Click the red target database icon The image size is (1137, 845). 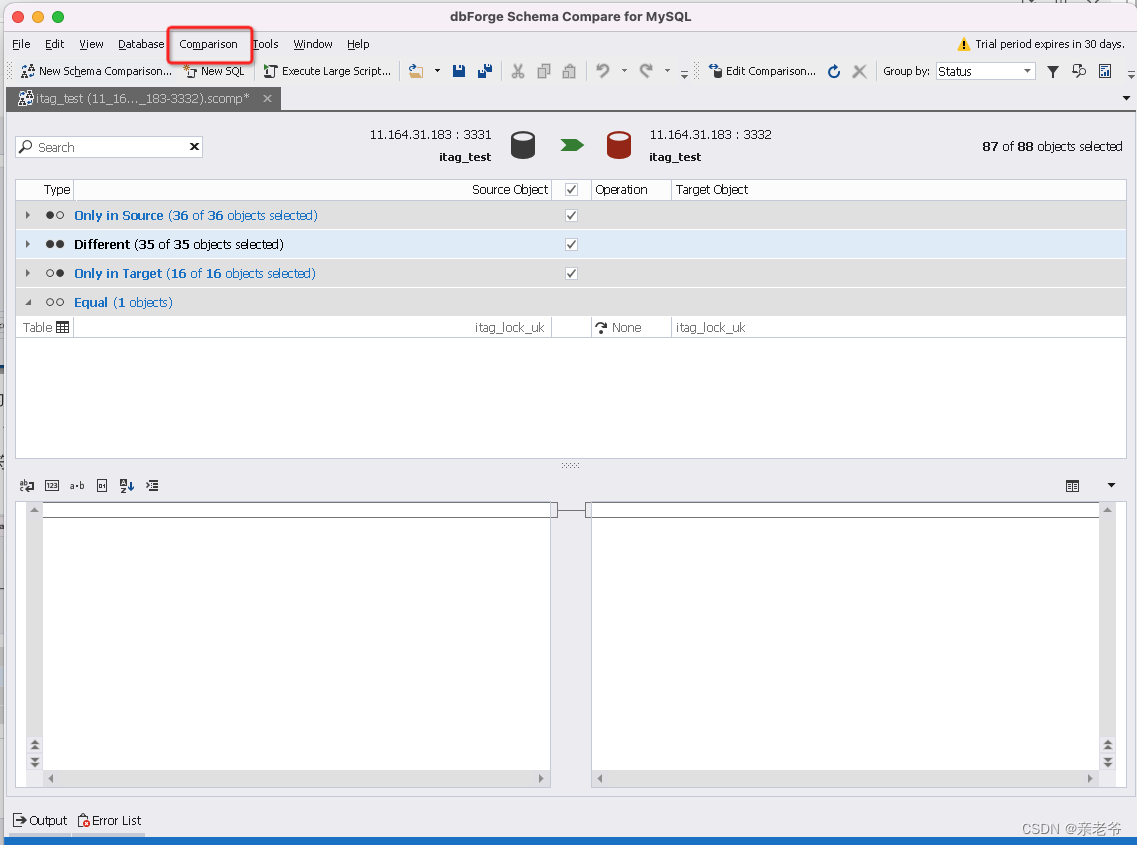pyautogui.click(x=619, y=145)
